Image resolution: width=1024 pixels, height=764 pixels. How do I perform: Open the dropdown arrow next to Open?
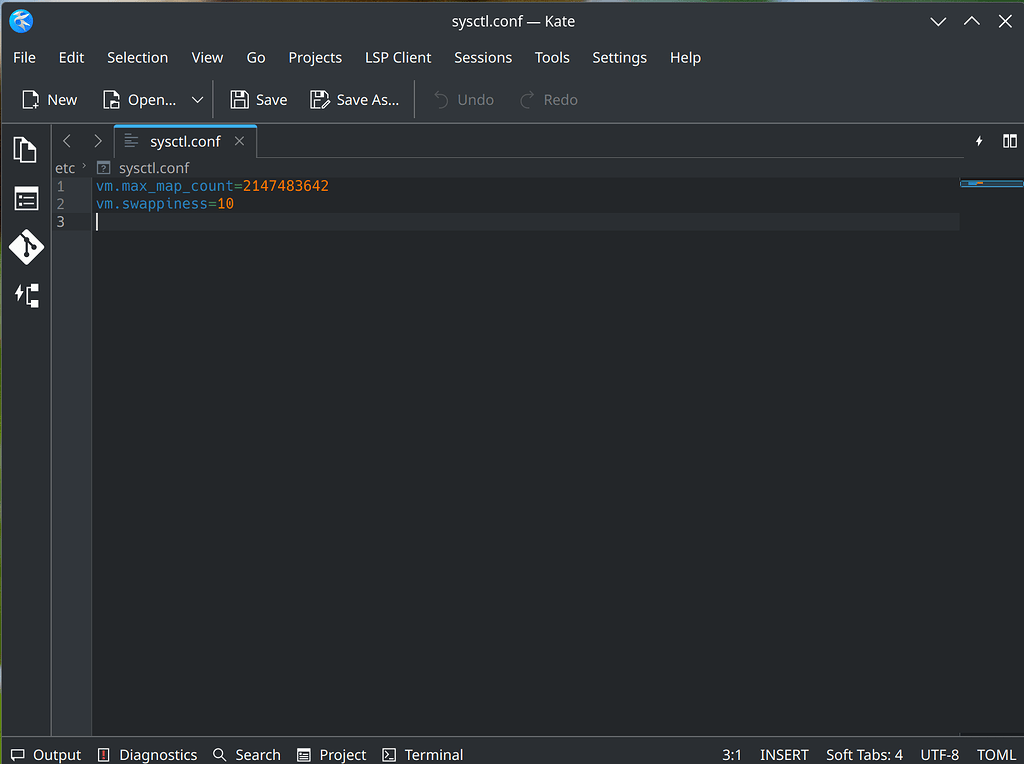tap(197, 99)
